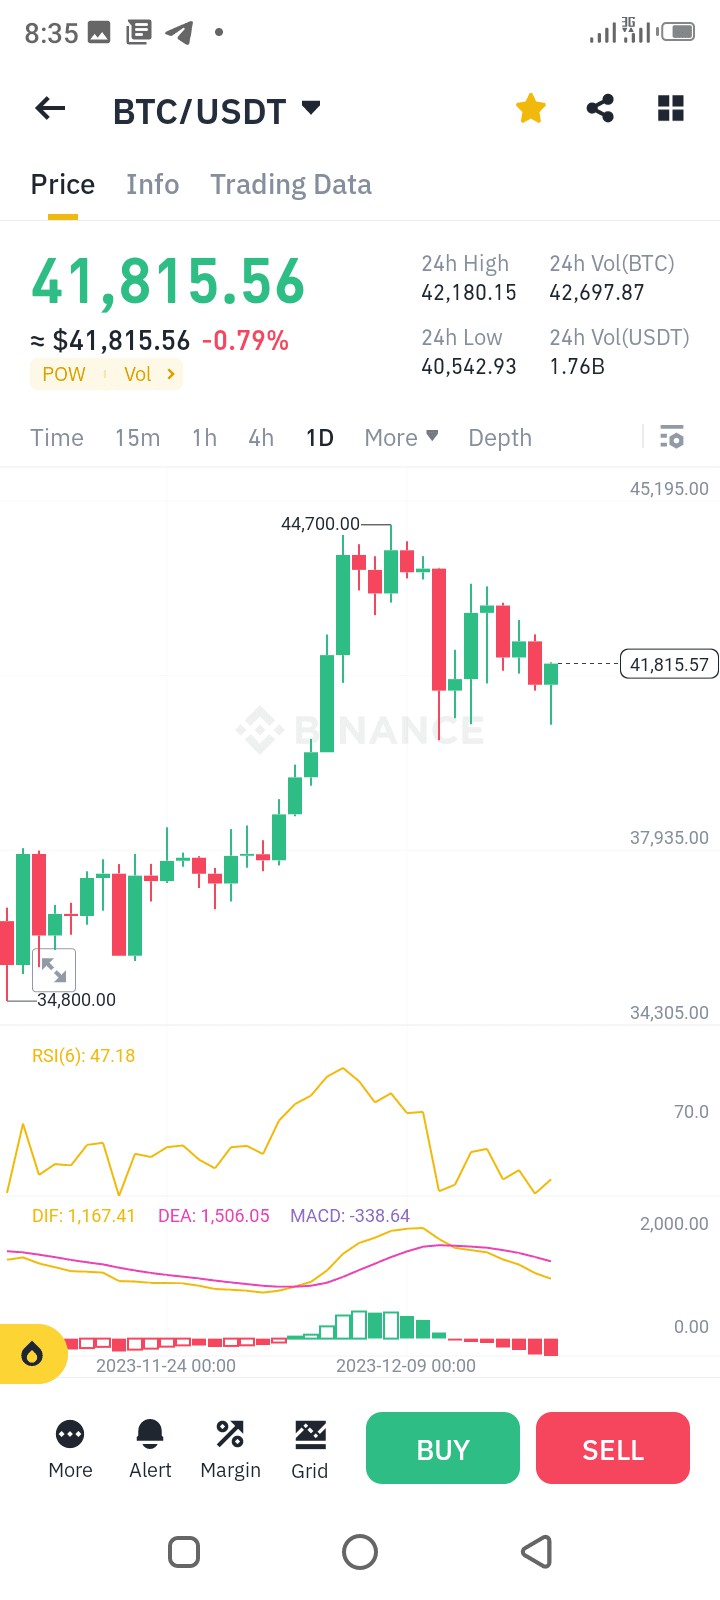Tap the red SELL button
The image size is (720, 1600).
coord(613,1448)
